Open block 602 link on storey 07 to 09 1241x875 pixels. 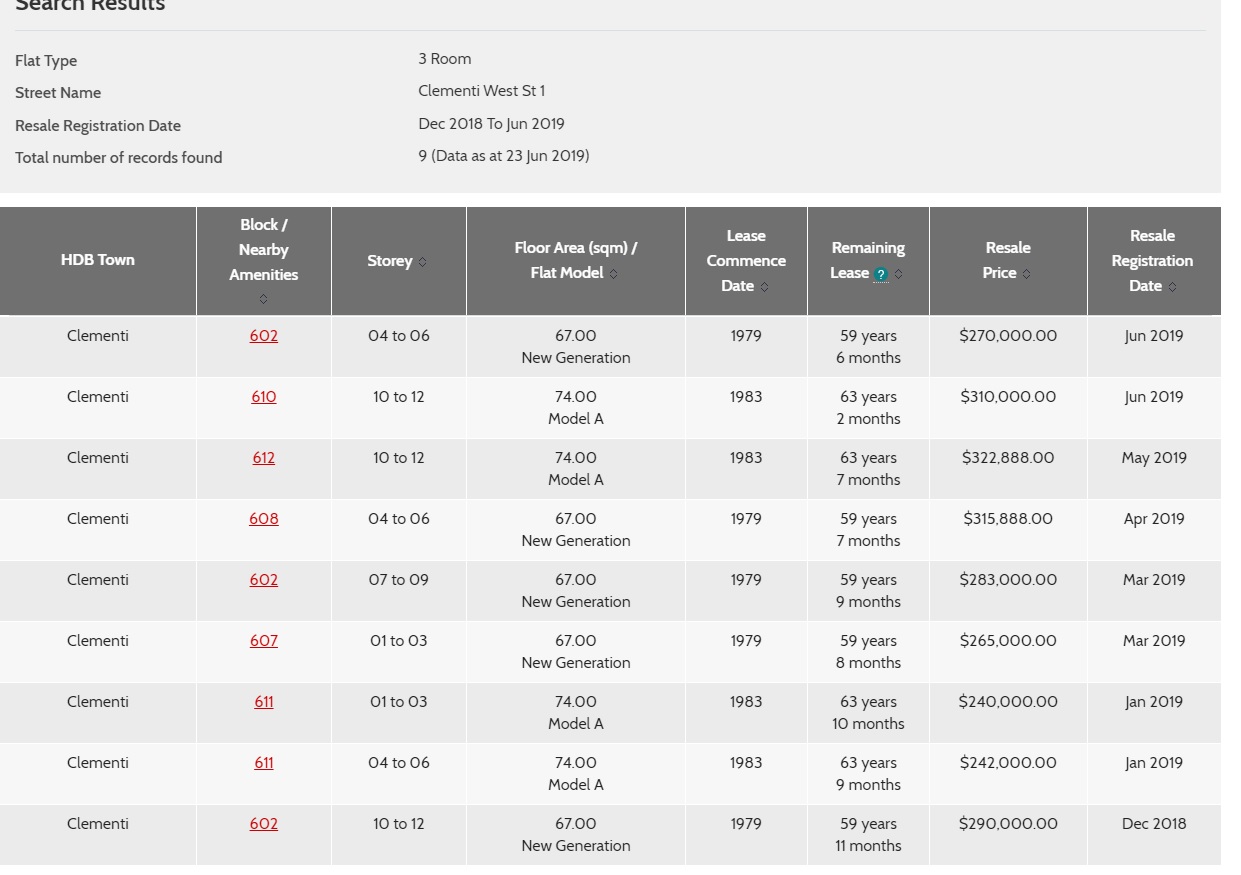[264, 580]
